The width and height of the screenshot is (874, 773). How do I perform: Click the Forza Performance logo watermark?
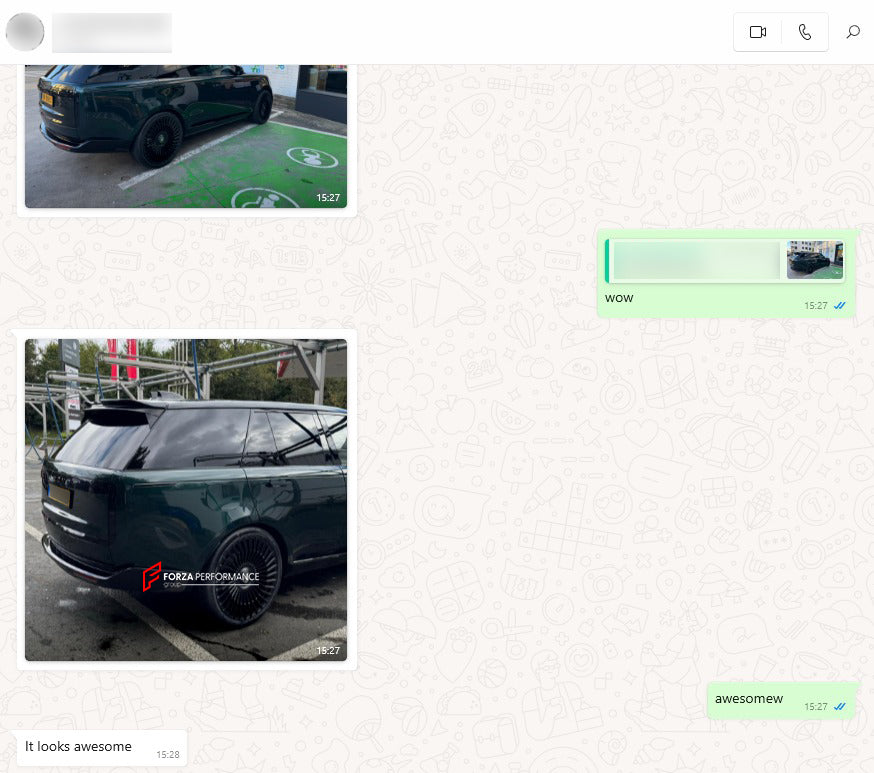[201, 577]
